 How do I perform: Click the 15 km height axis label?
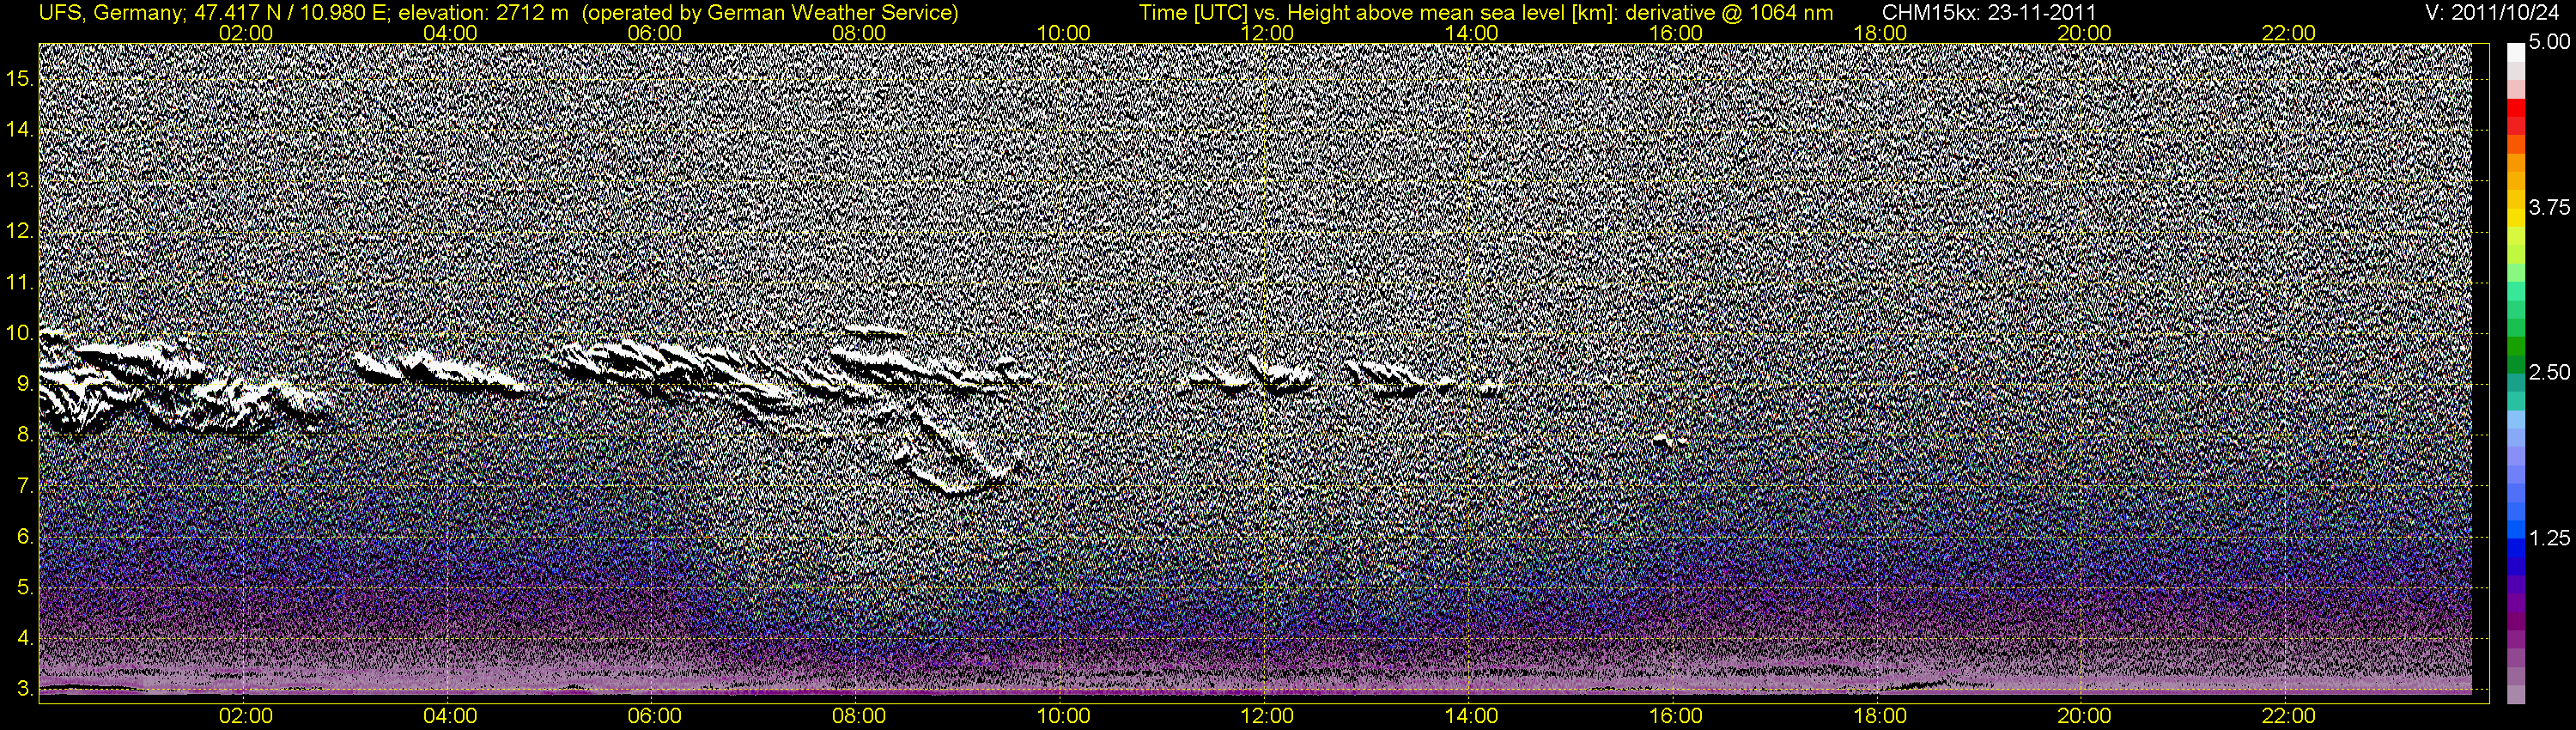(x=19, y=78)
